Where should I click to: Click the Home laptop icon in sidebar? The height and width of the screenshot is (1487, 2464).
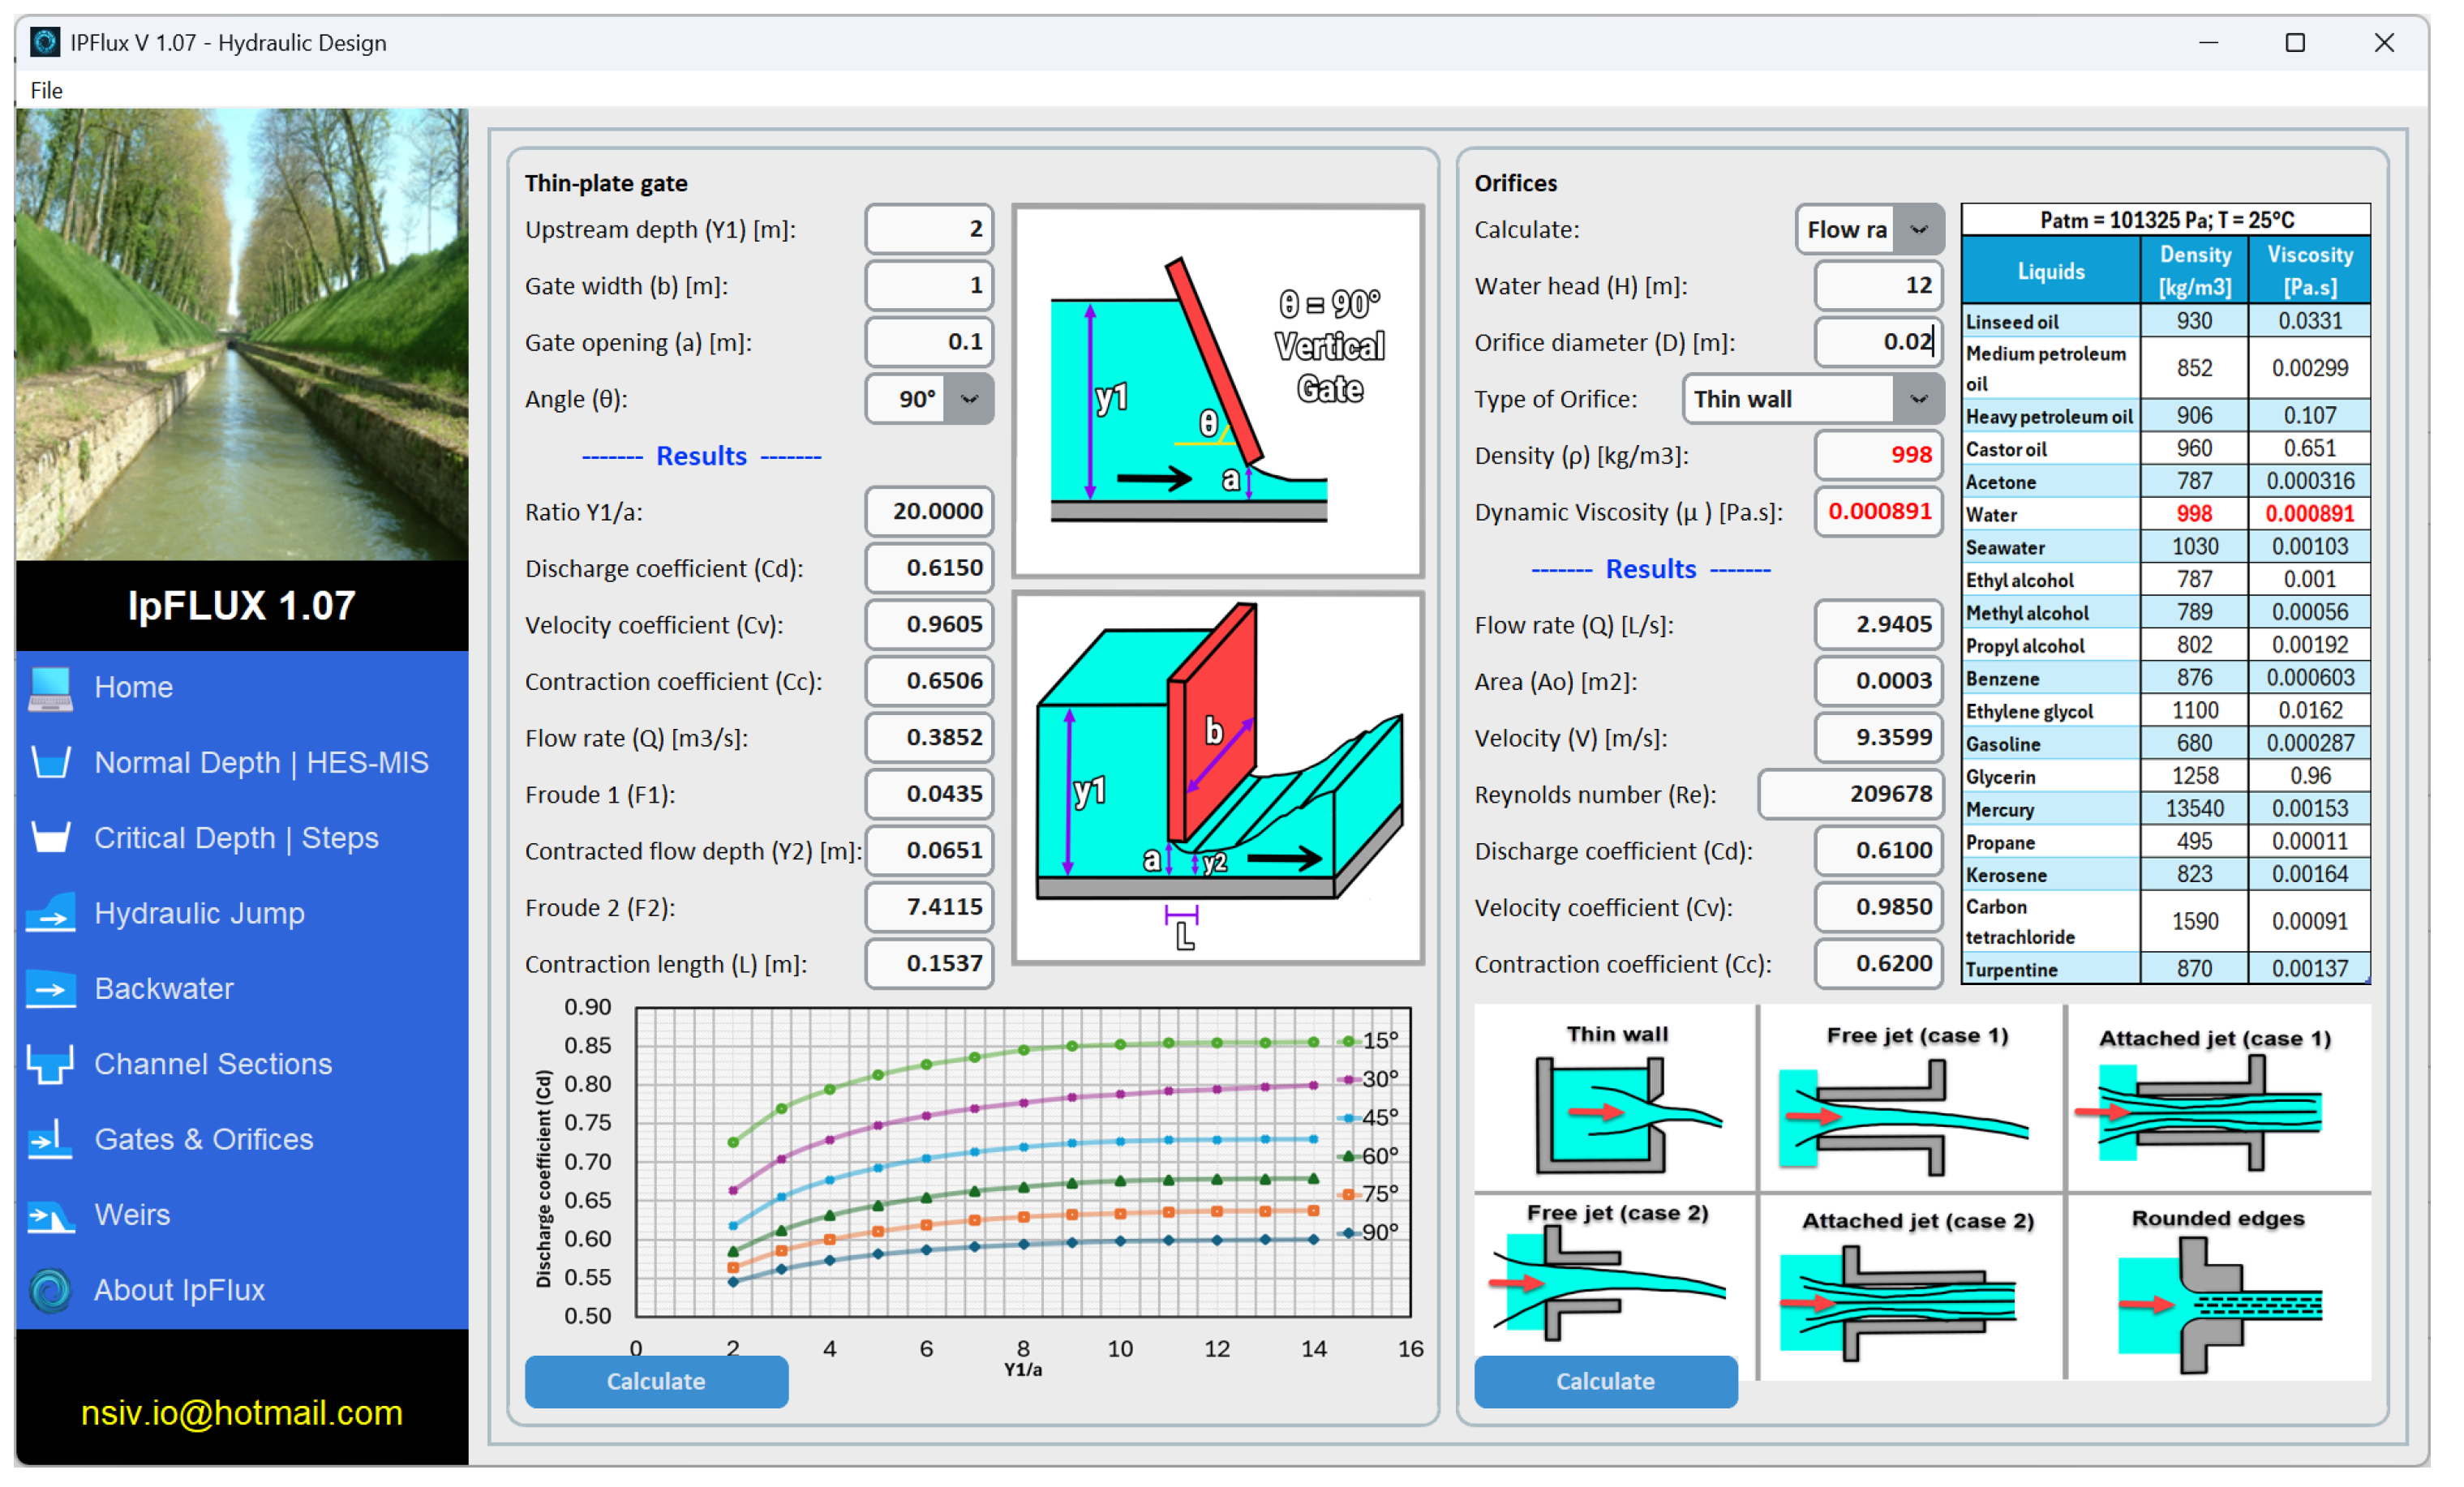(x=50, y=689)
